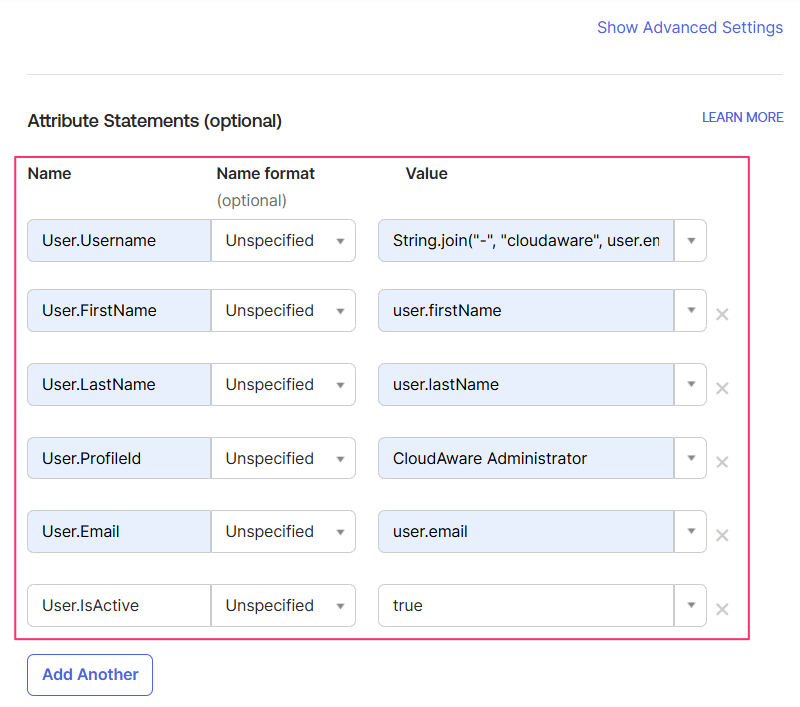Click the Show Advanced Settings link

tap(690, 27)
